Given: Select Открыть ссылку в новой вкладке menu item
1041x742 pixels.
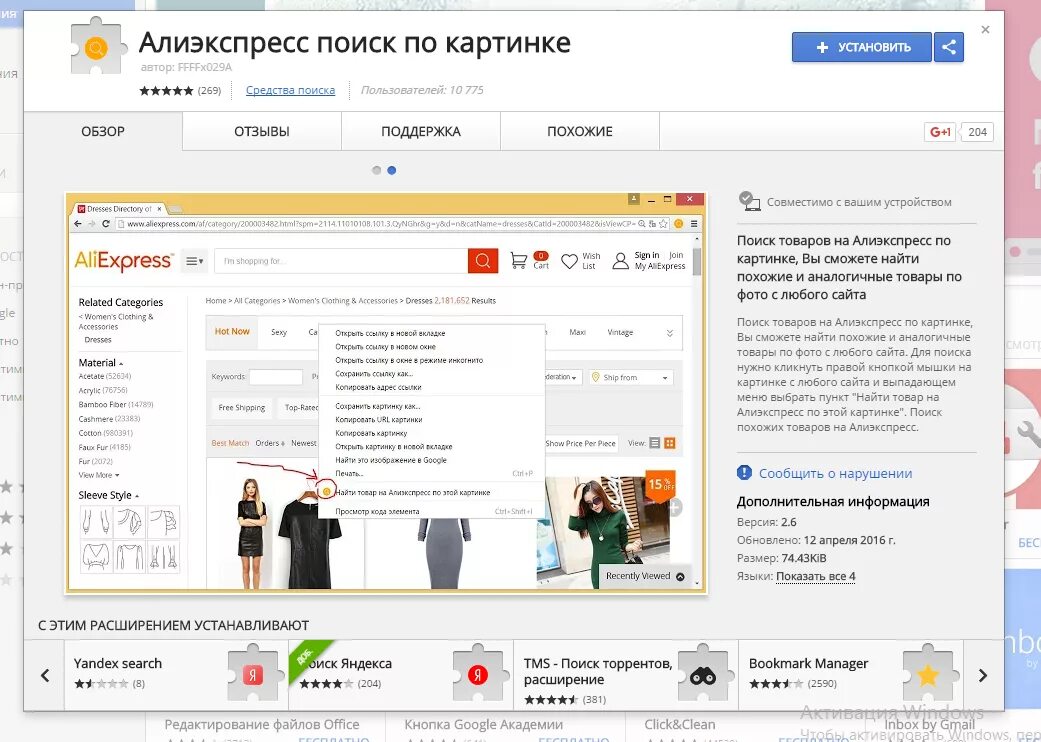Looking at the screenshot, I should click(x=390, y=333).
